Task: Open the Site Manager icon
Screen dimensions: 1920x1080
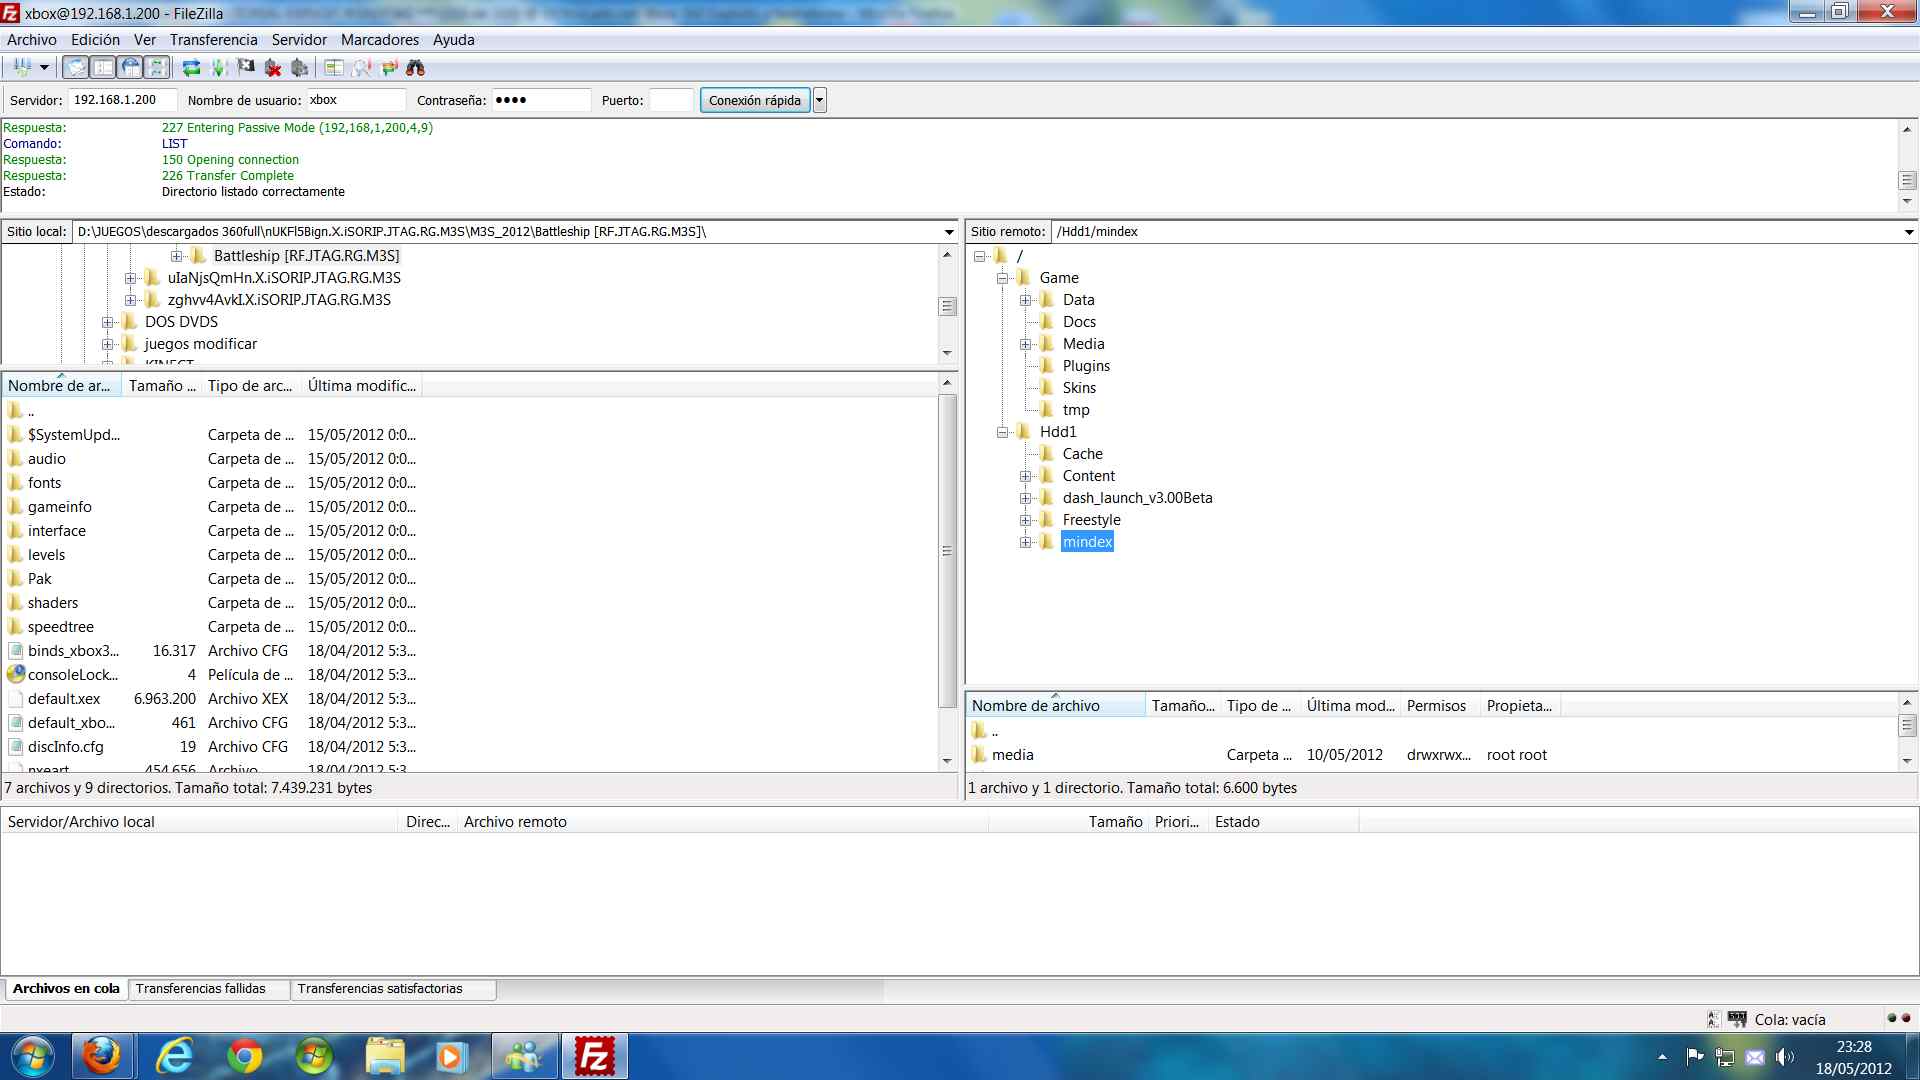Action: [22, 68]
